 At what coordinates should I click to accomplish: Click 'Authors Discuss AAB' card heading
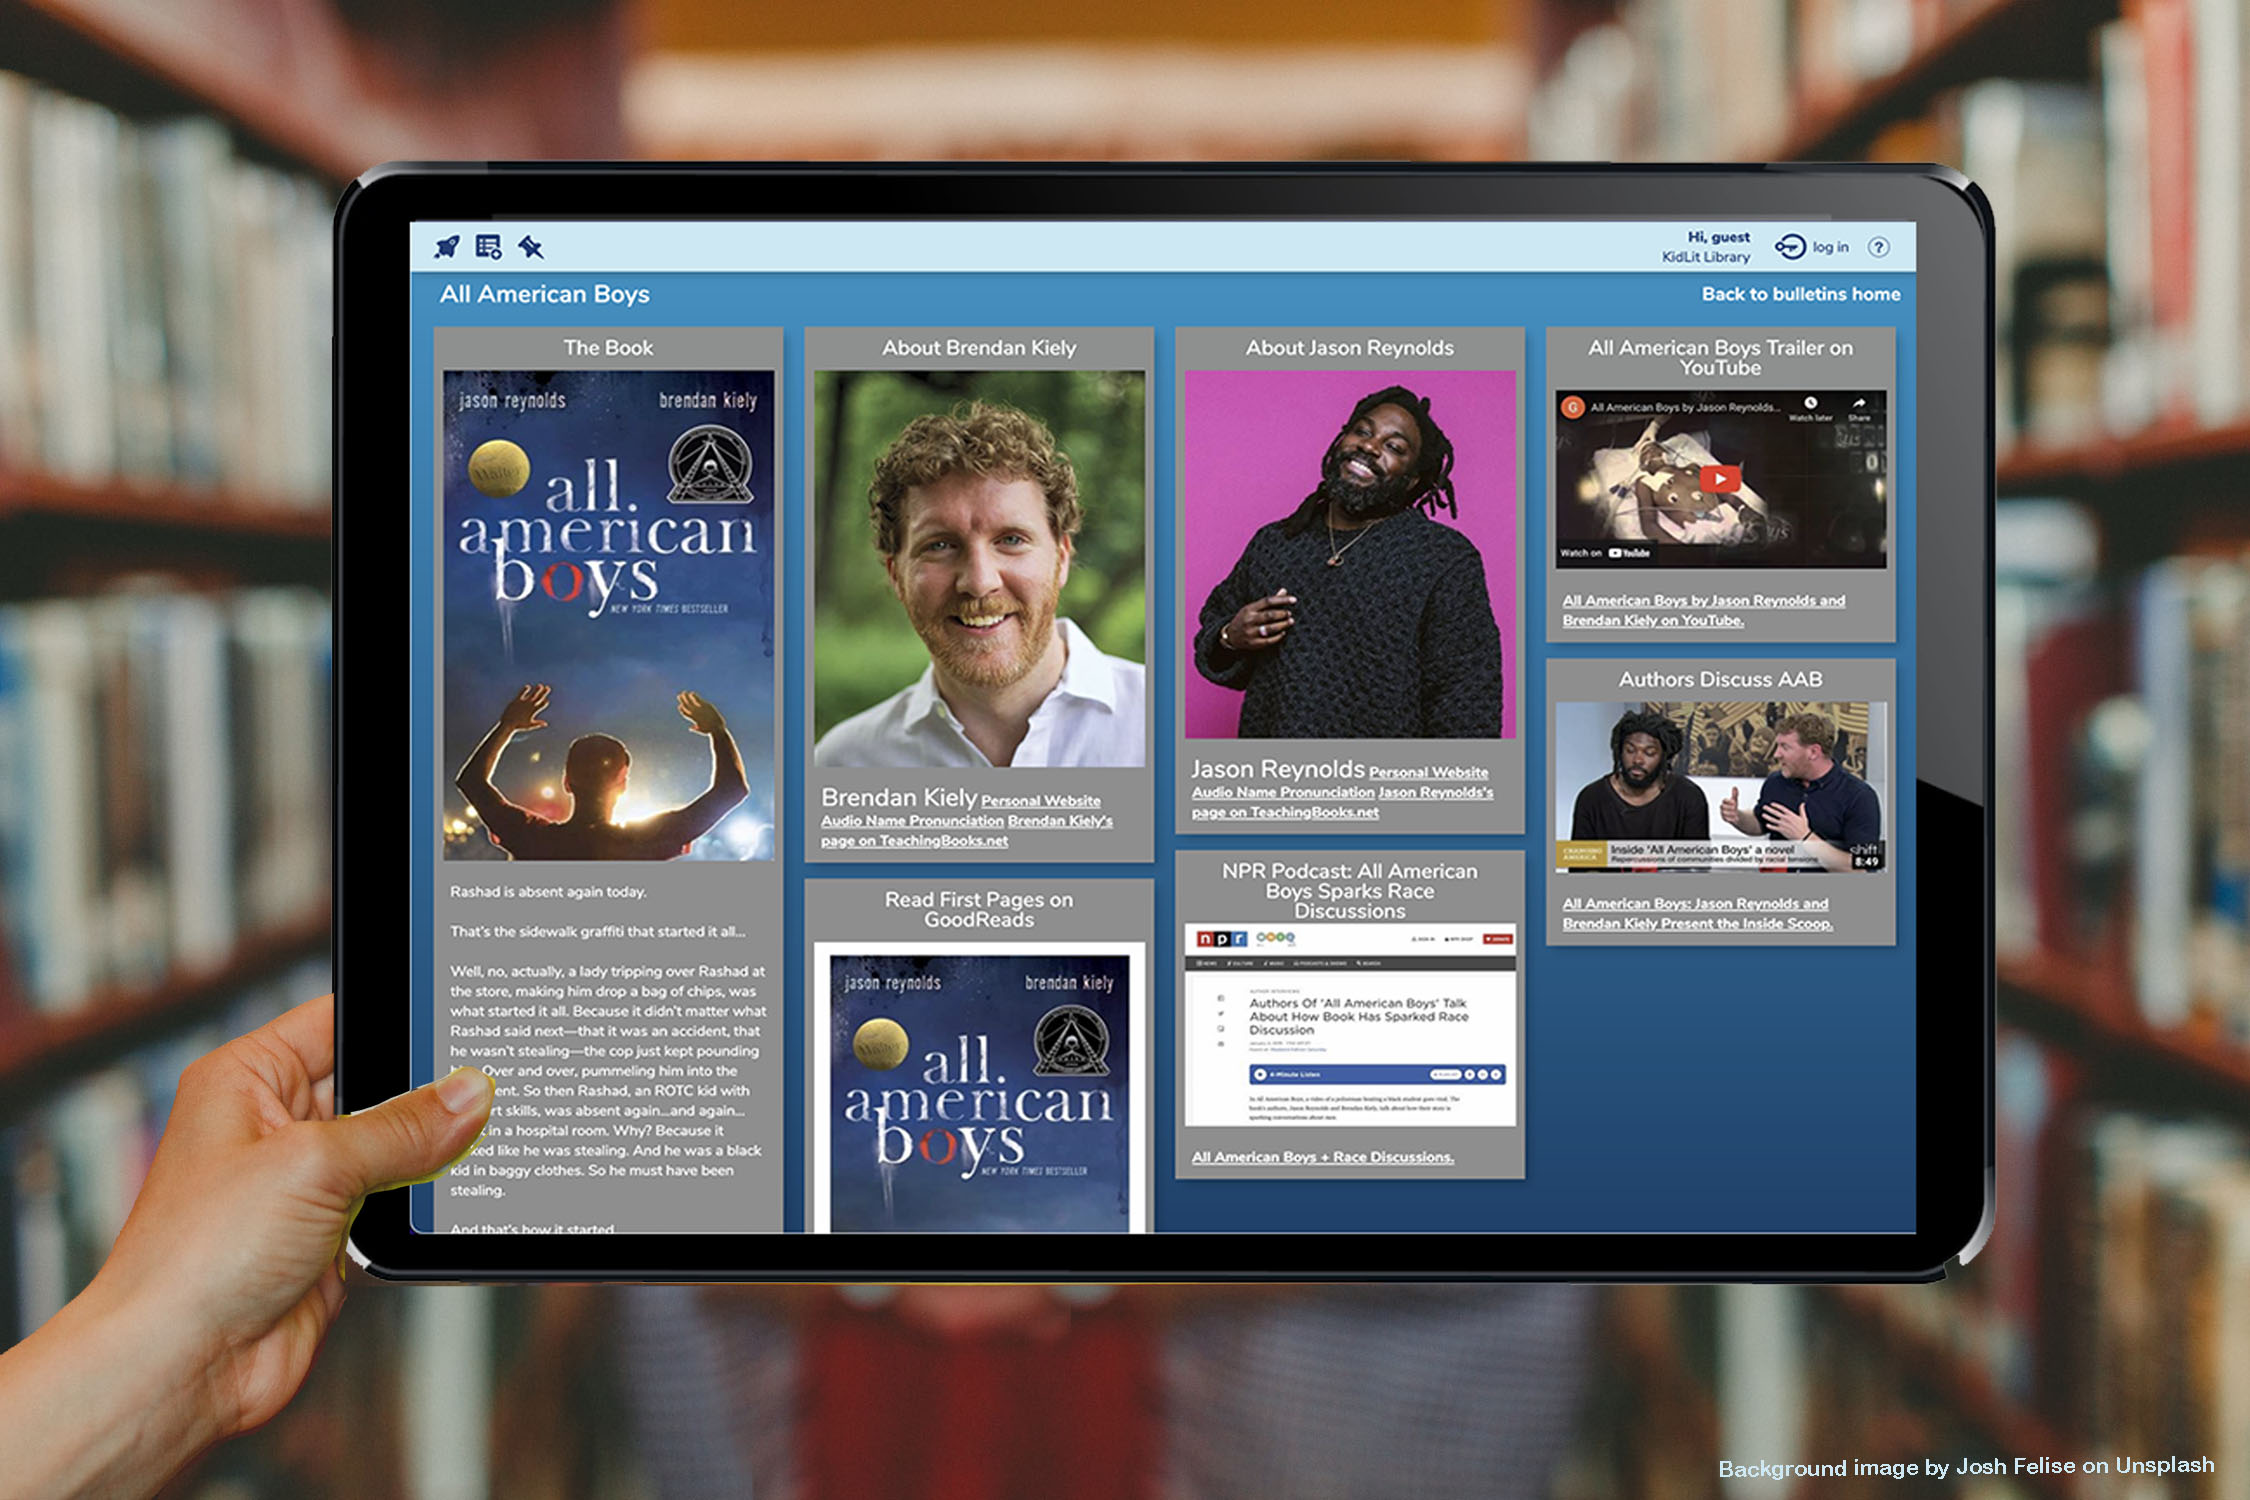click(1720, 679)
